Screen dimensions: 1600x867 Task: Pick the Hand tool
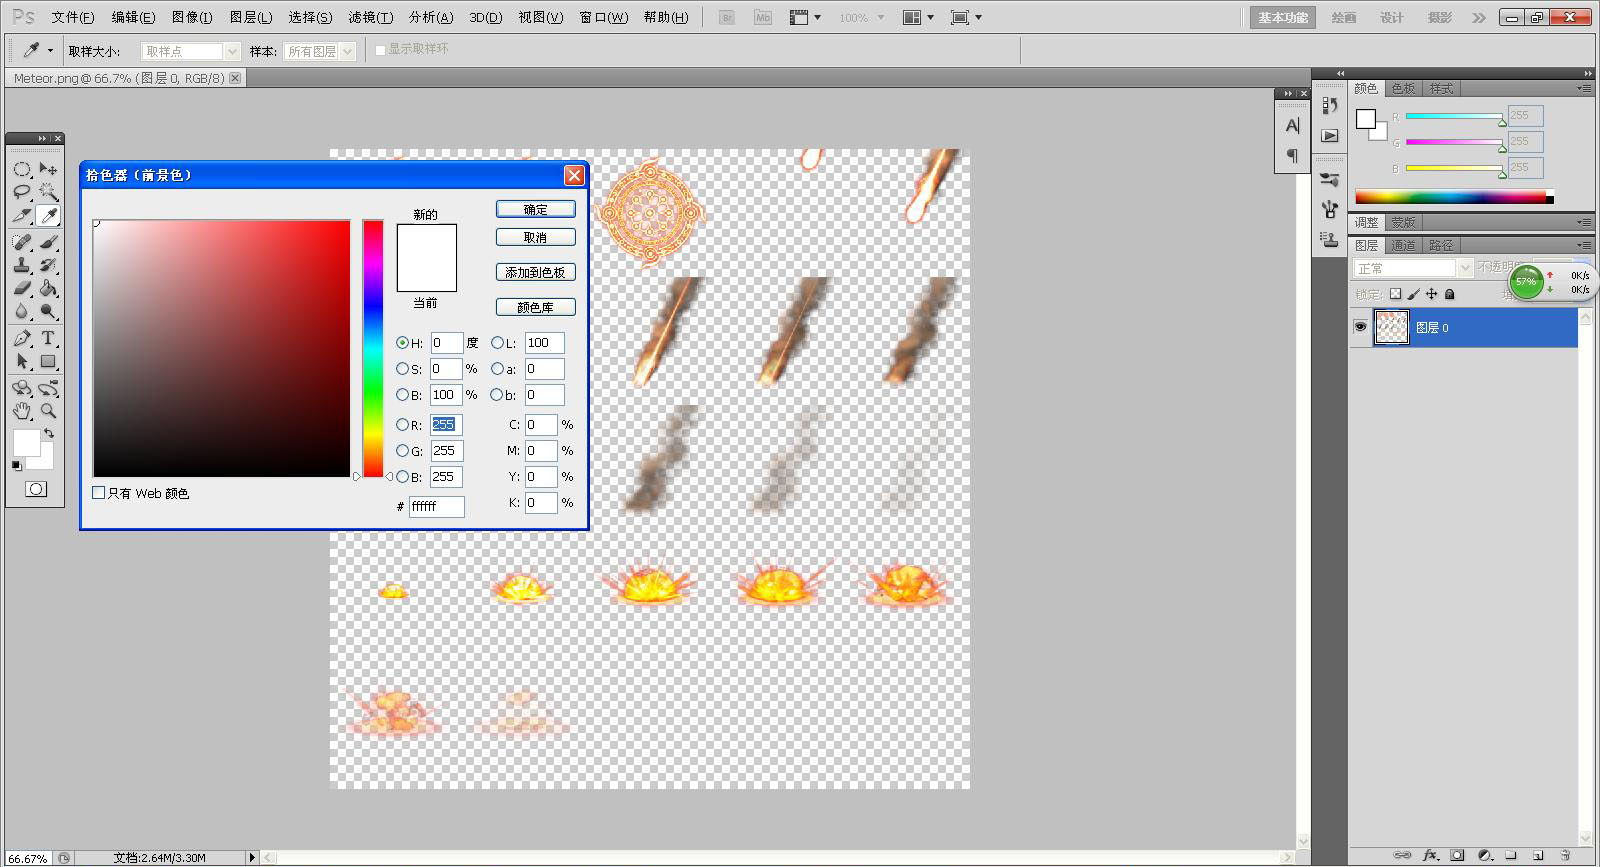point(22,411)
